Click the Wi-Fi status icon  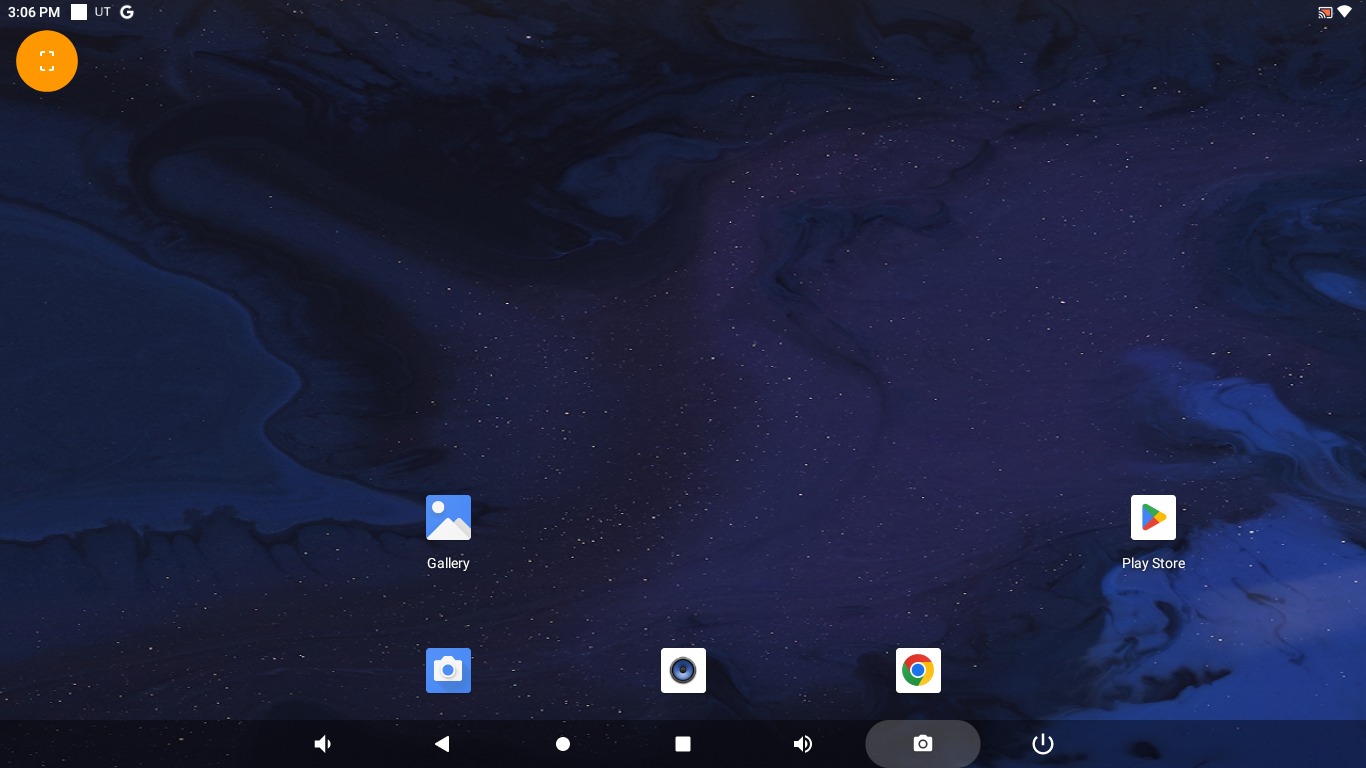[1344, 12]
